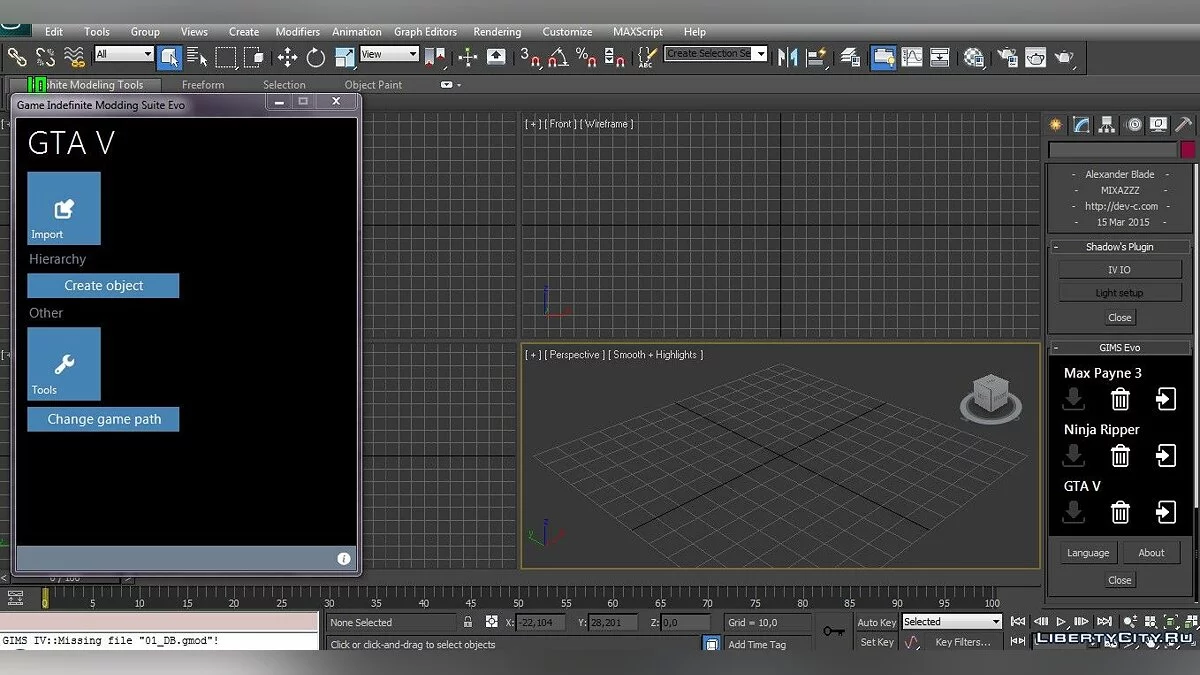Screen dimensions: 1200x675
Task: Open the reference coordinate 'View' dropdown
Action: point(389,54)
